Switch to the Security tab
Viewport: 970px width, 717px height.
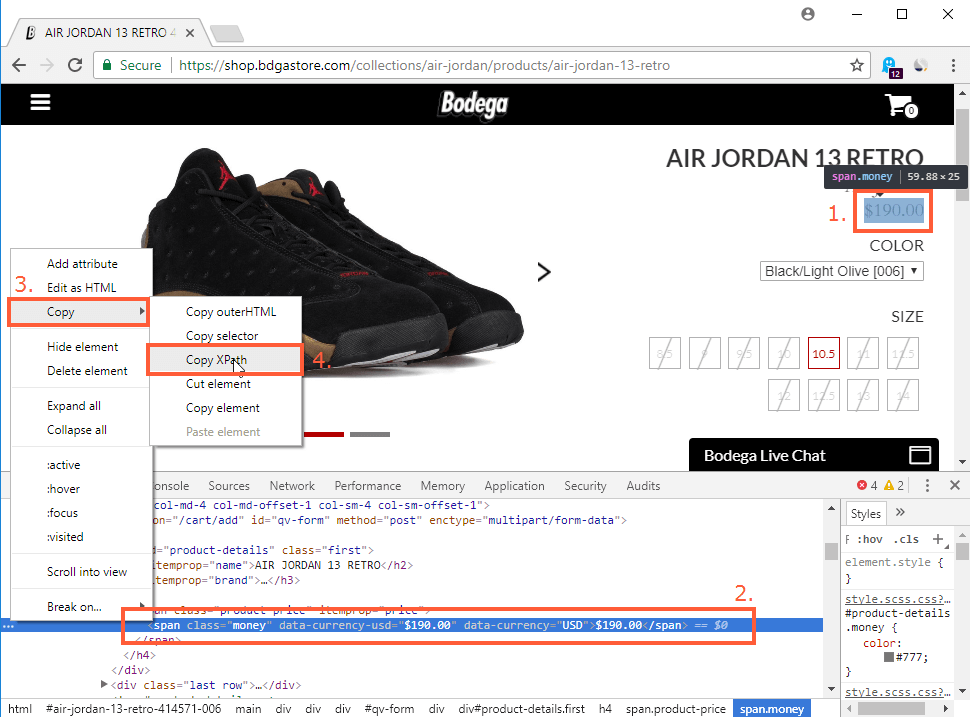(585, 486)
